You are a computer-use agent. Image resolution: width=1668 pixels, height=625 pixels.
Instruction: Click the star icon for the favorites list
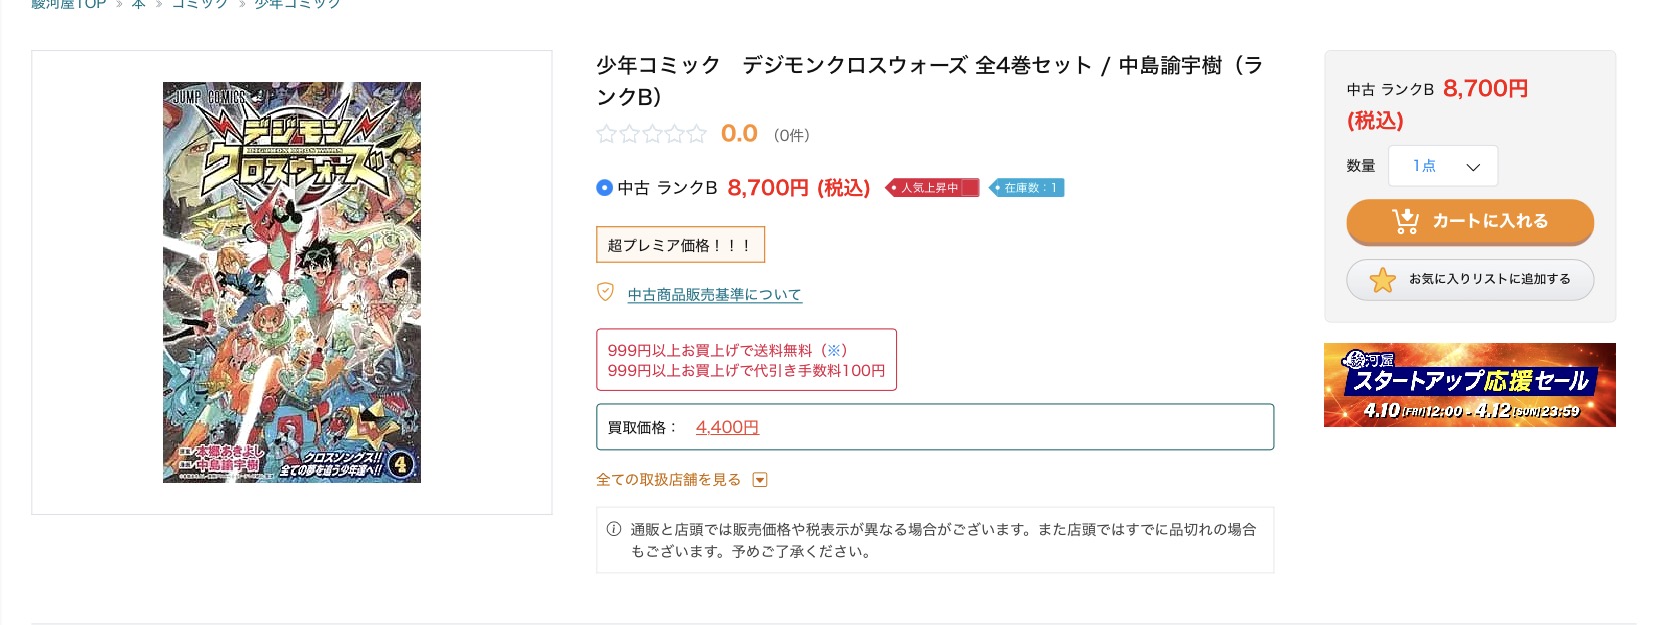pyautogui.click(x=1382, y=280)
